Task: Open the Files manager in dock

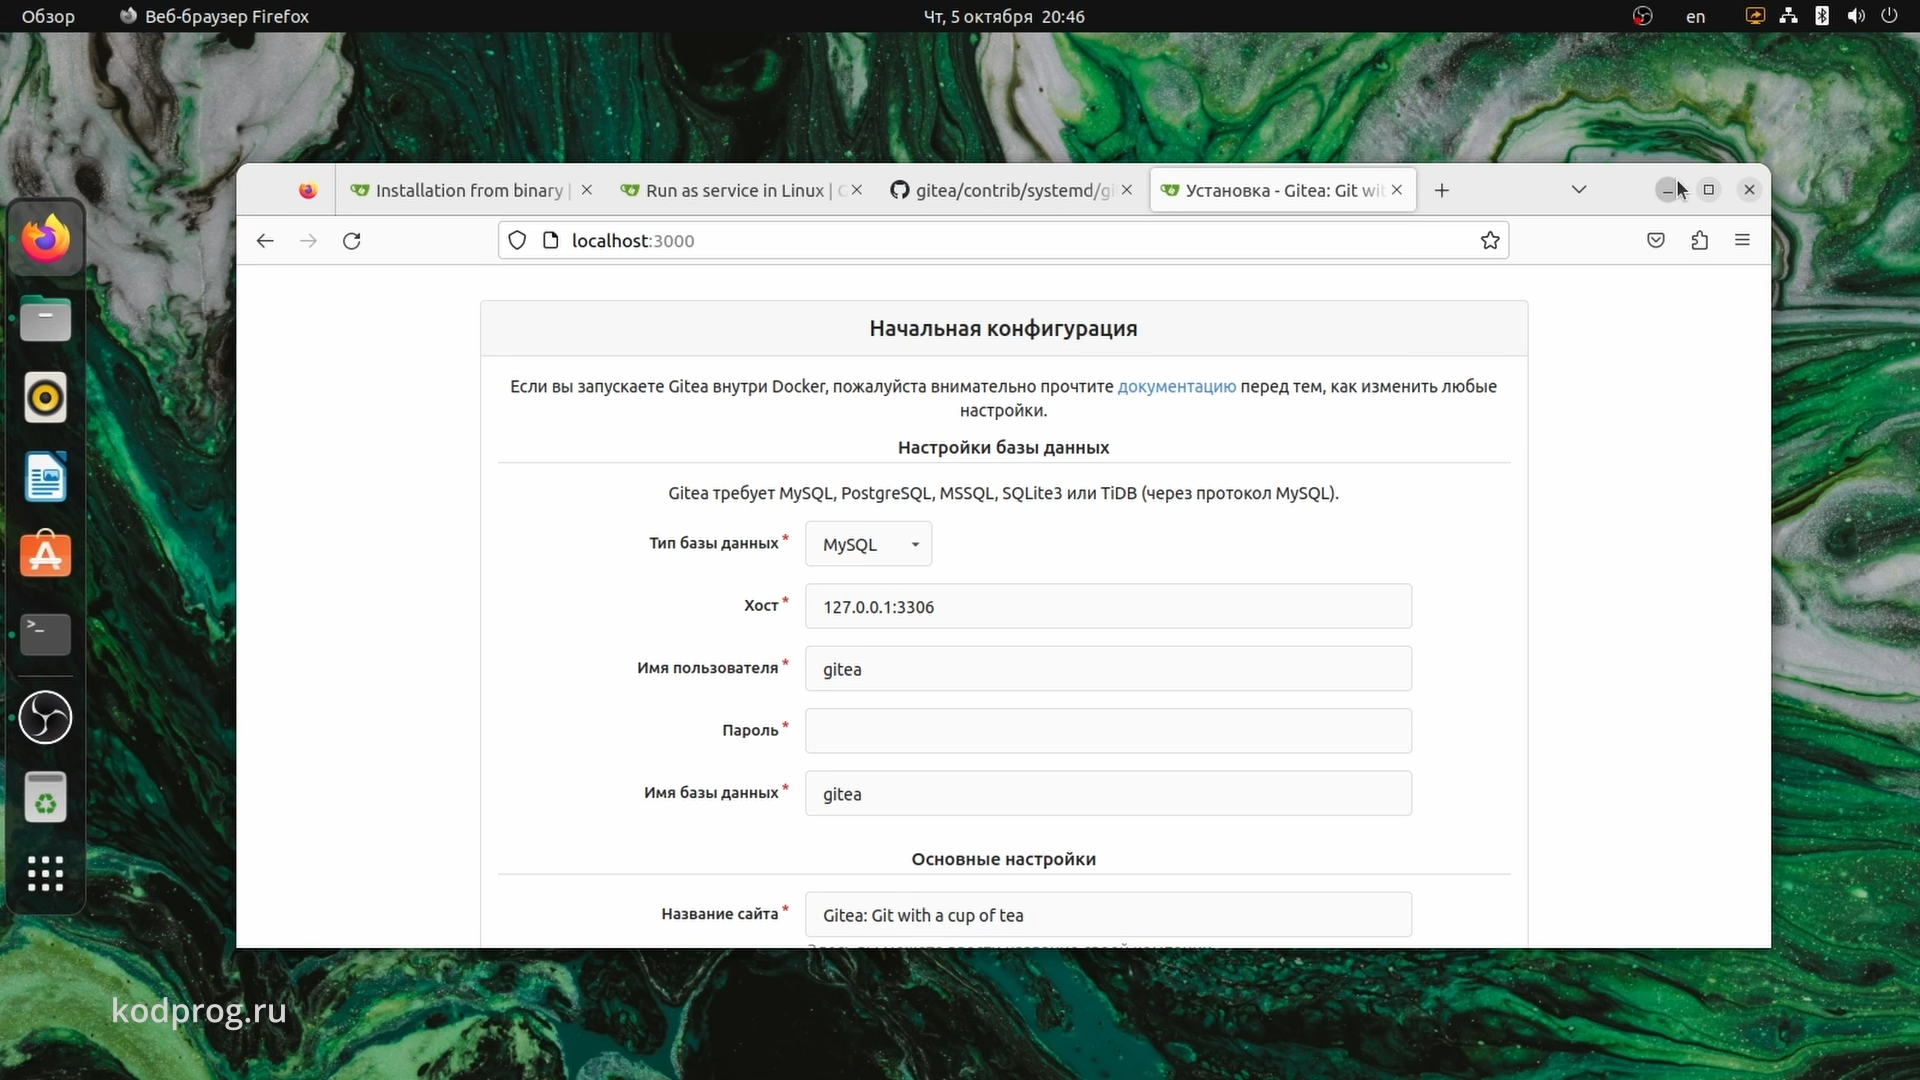Action: 46,319
